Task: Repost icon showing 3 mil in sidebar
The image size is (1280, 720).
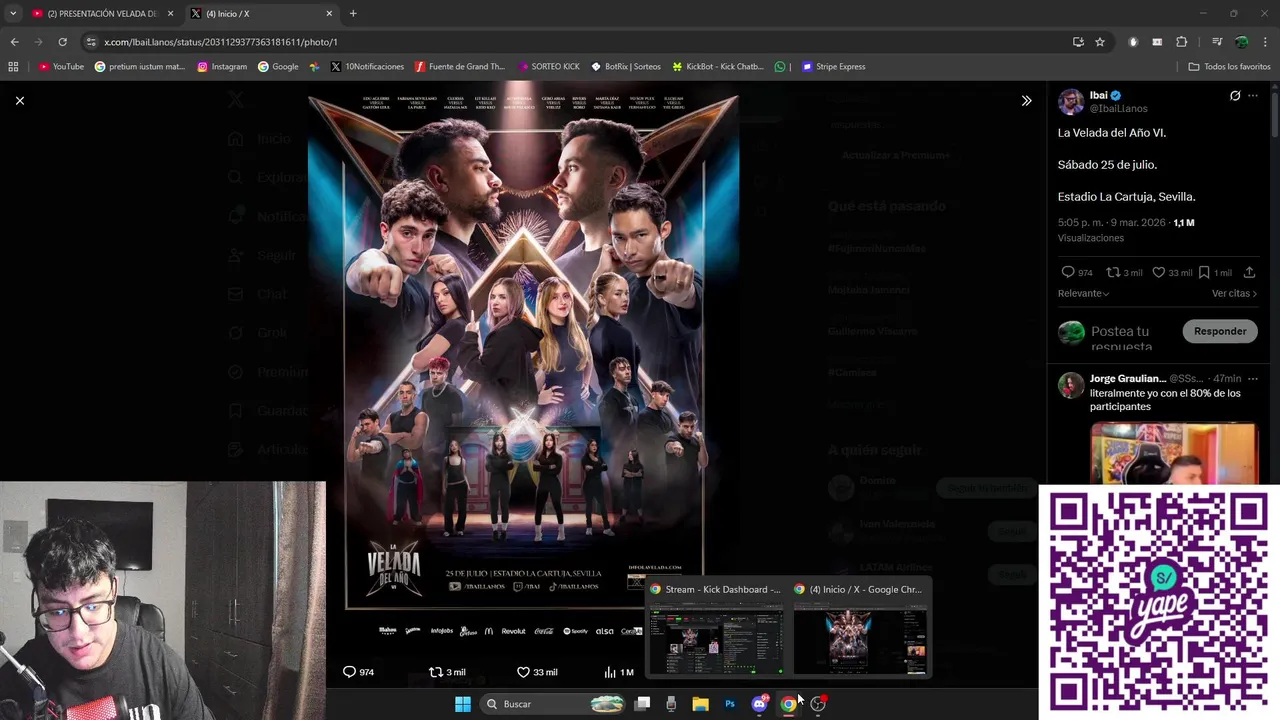Action: click(1123, 272)
